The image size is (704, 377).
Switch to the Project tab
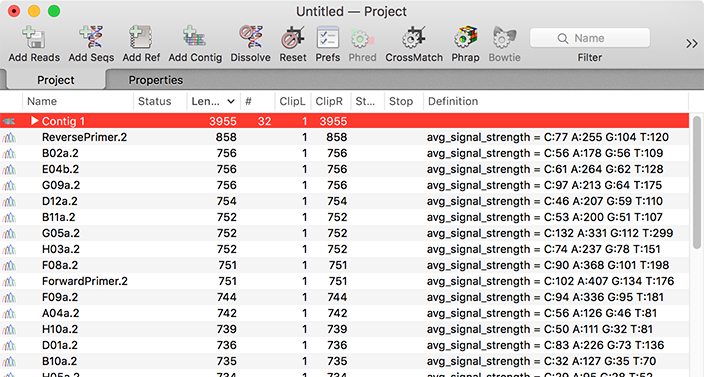[56, 80]
